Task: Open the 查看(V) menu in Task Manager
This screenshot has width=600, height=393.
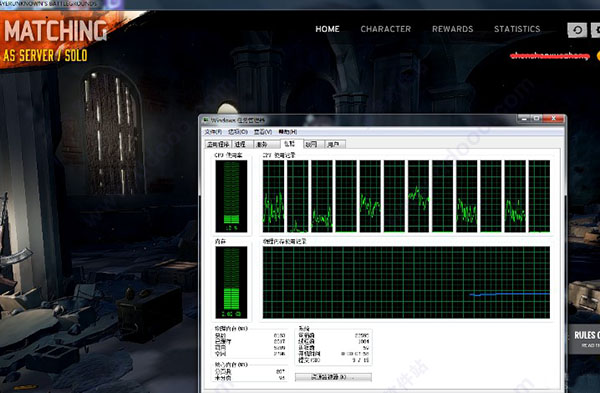Action: point(262,132)
